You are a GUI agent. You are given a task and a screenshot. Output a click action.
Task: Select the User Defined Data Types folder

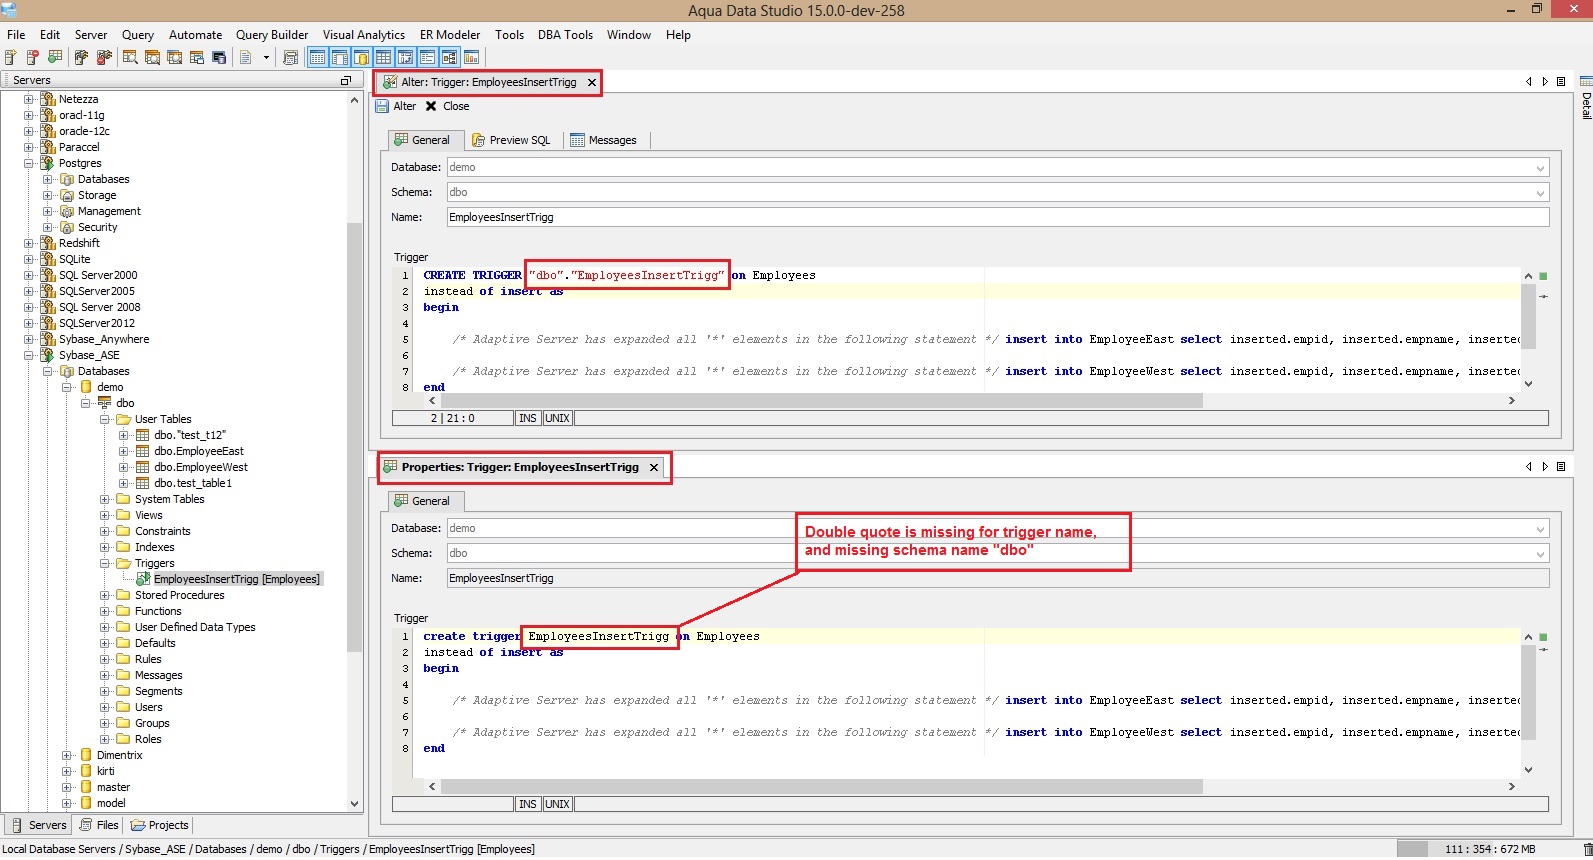pyautogui.click(x=195, y=627)
